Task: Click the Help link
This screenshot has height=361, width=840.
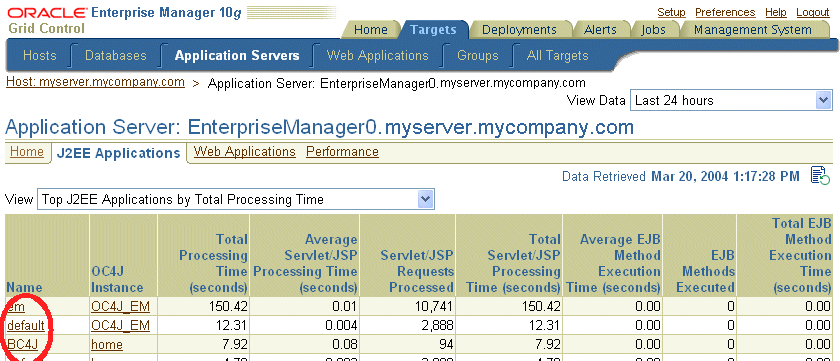Action: tap(776, 12)
